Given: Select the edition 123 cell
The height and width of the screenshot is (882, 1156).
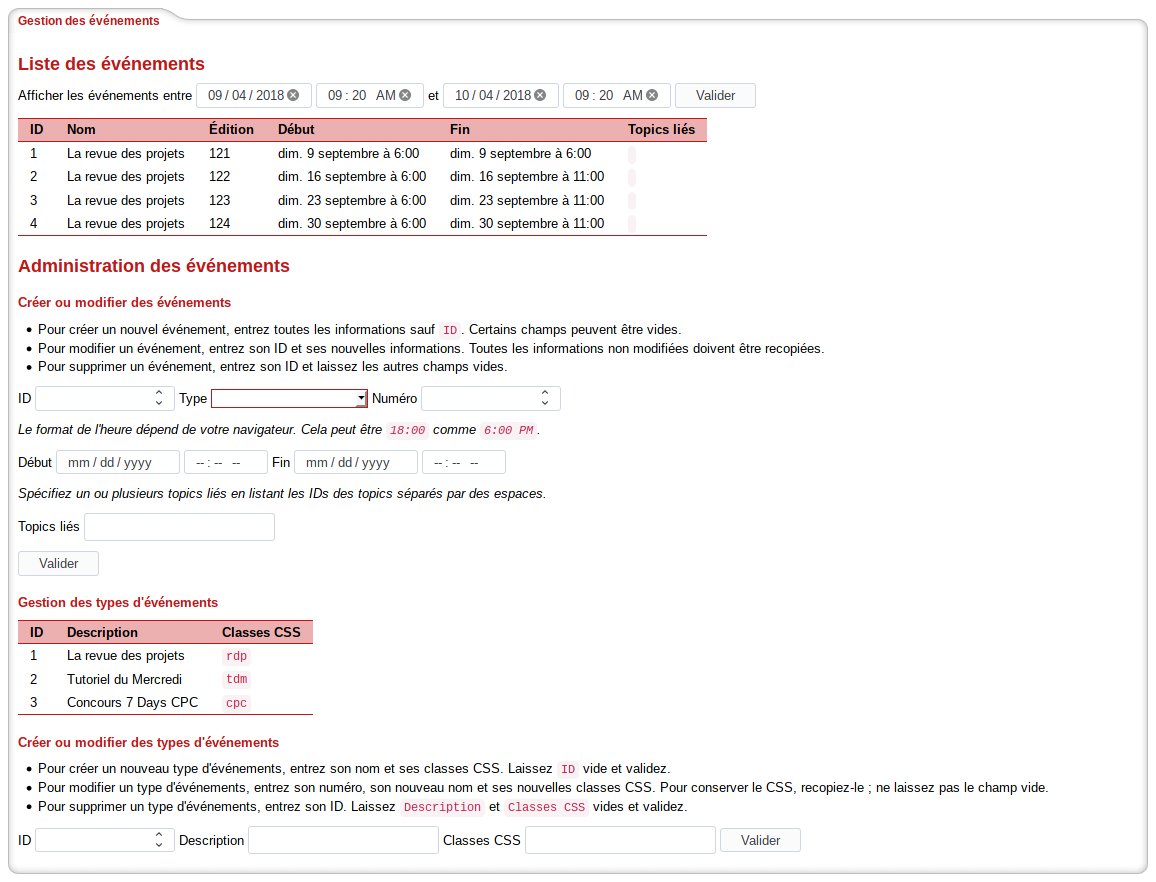Looking at the screenshot, I should [x=220, y=201].
